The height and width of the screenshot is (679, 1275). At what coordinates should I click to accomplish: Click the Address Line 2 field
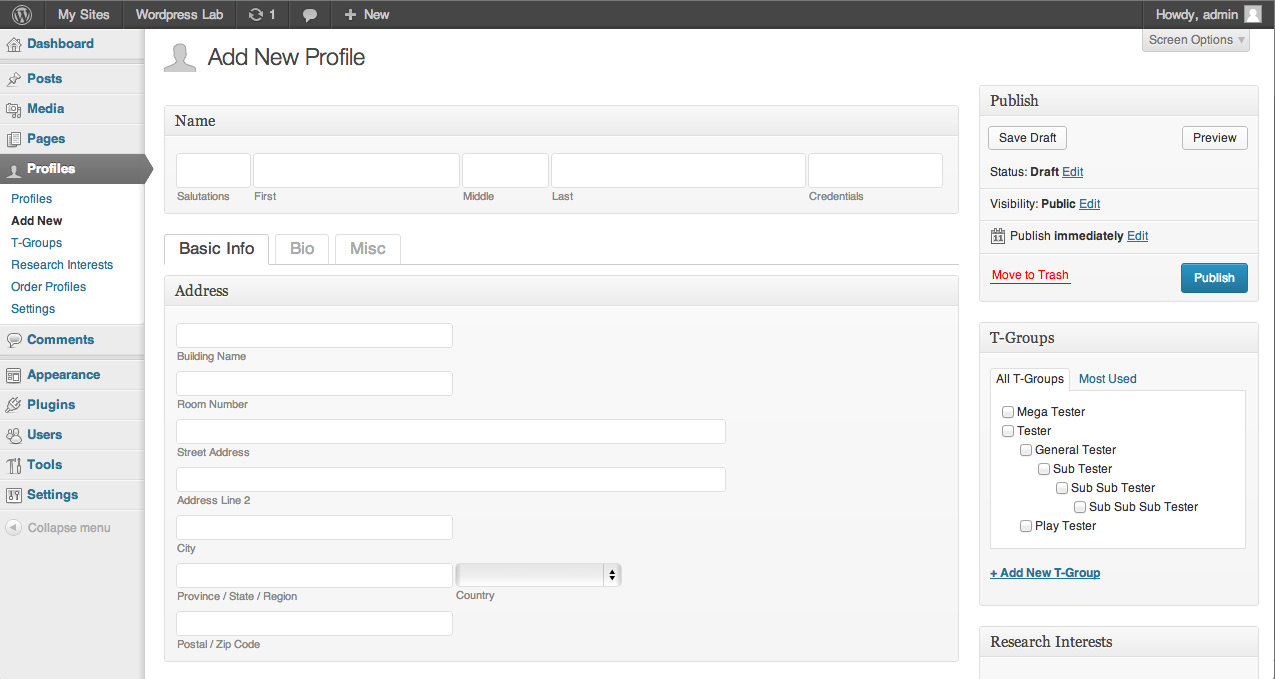coord(451,480)
